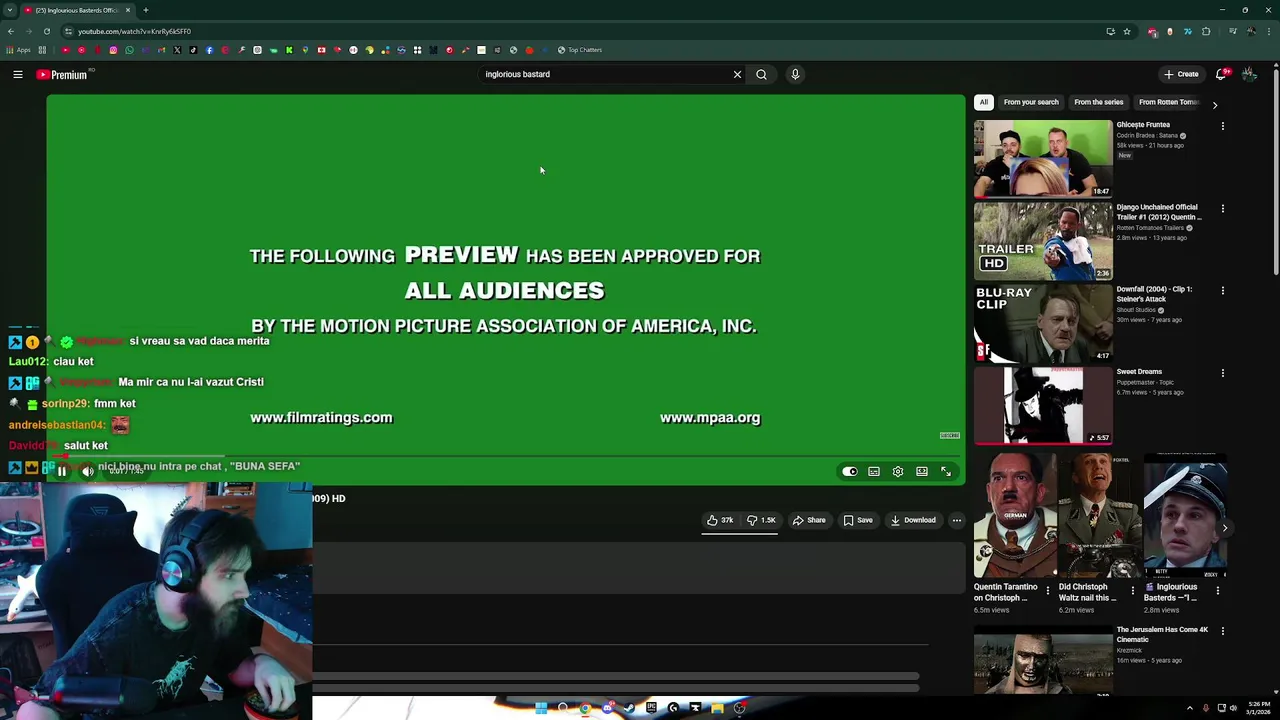
Task: Open the Top Chatters bookmark
Action: click(580, 50)
